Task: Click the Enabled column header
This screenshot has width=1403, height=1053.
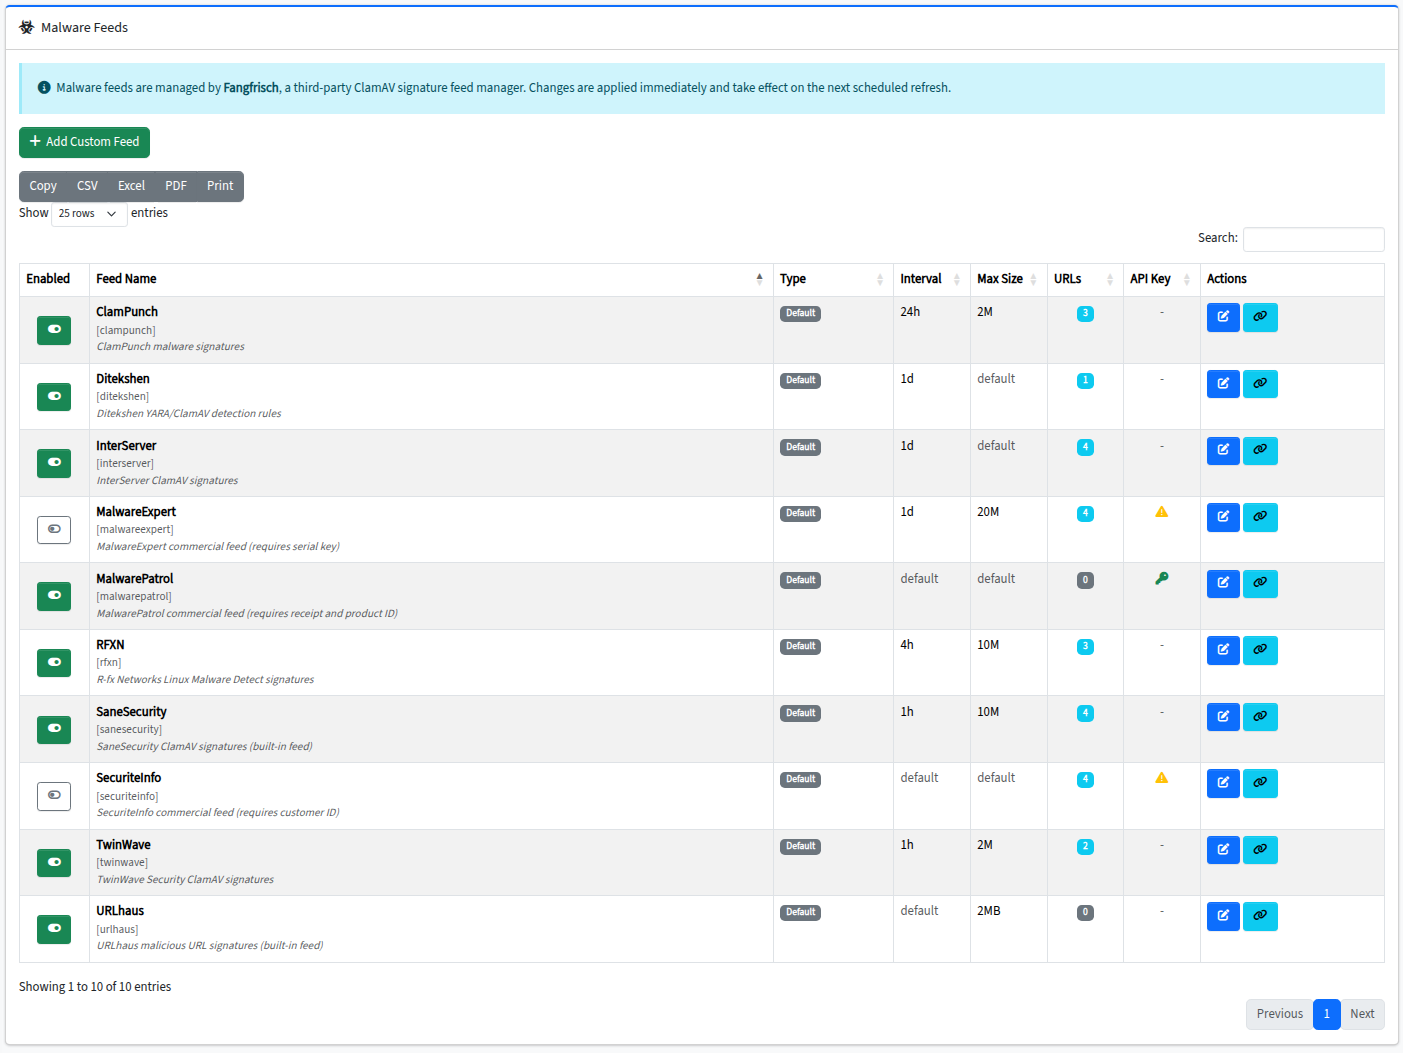Action: (54, 279)
